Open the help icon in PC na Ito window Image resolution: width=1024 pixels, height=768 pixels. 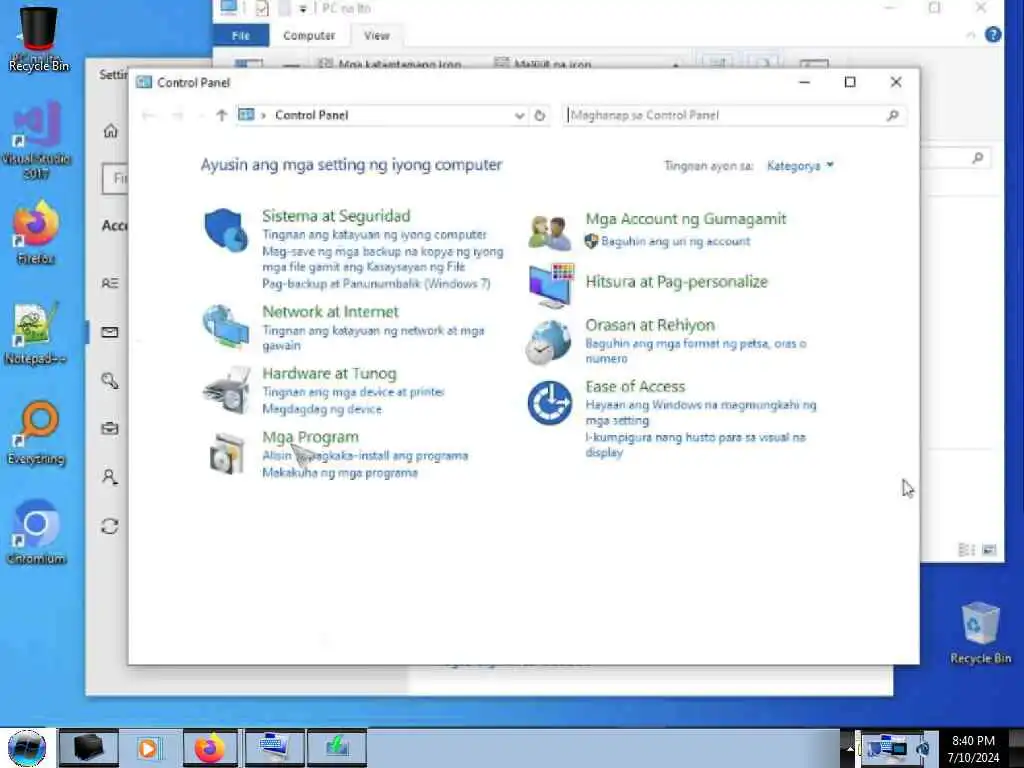coord(993,35)
